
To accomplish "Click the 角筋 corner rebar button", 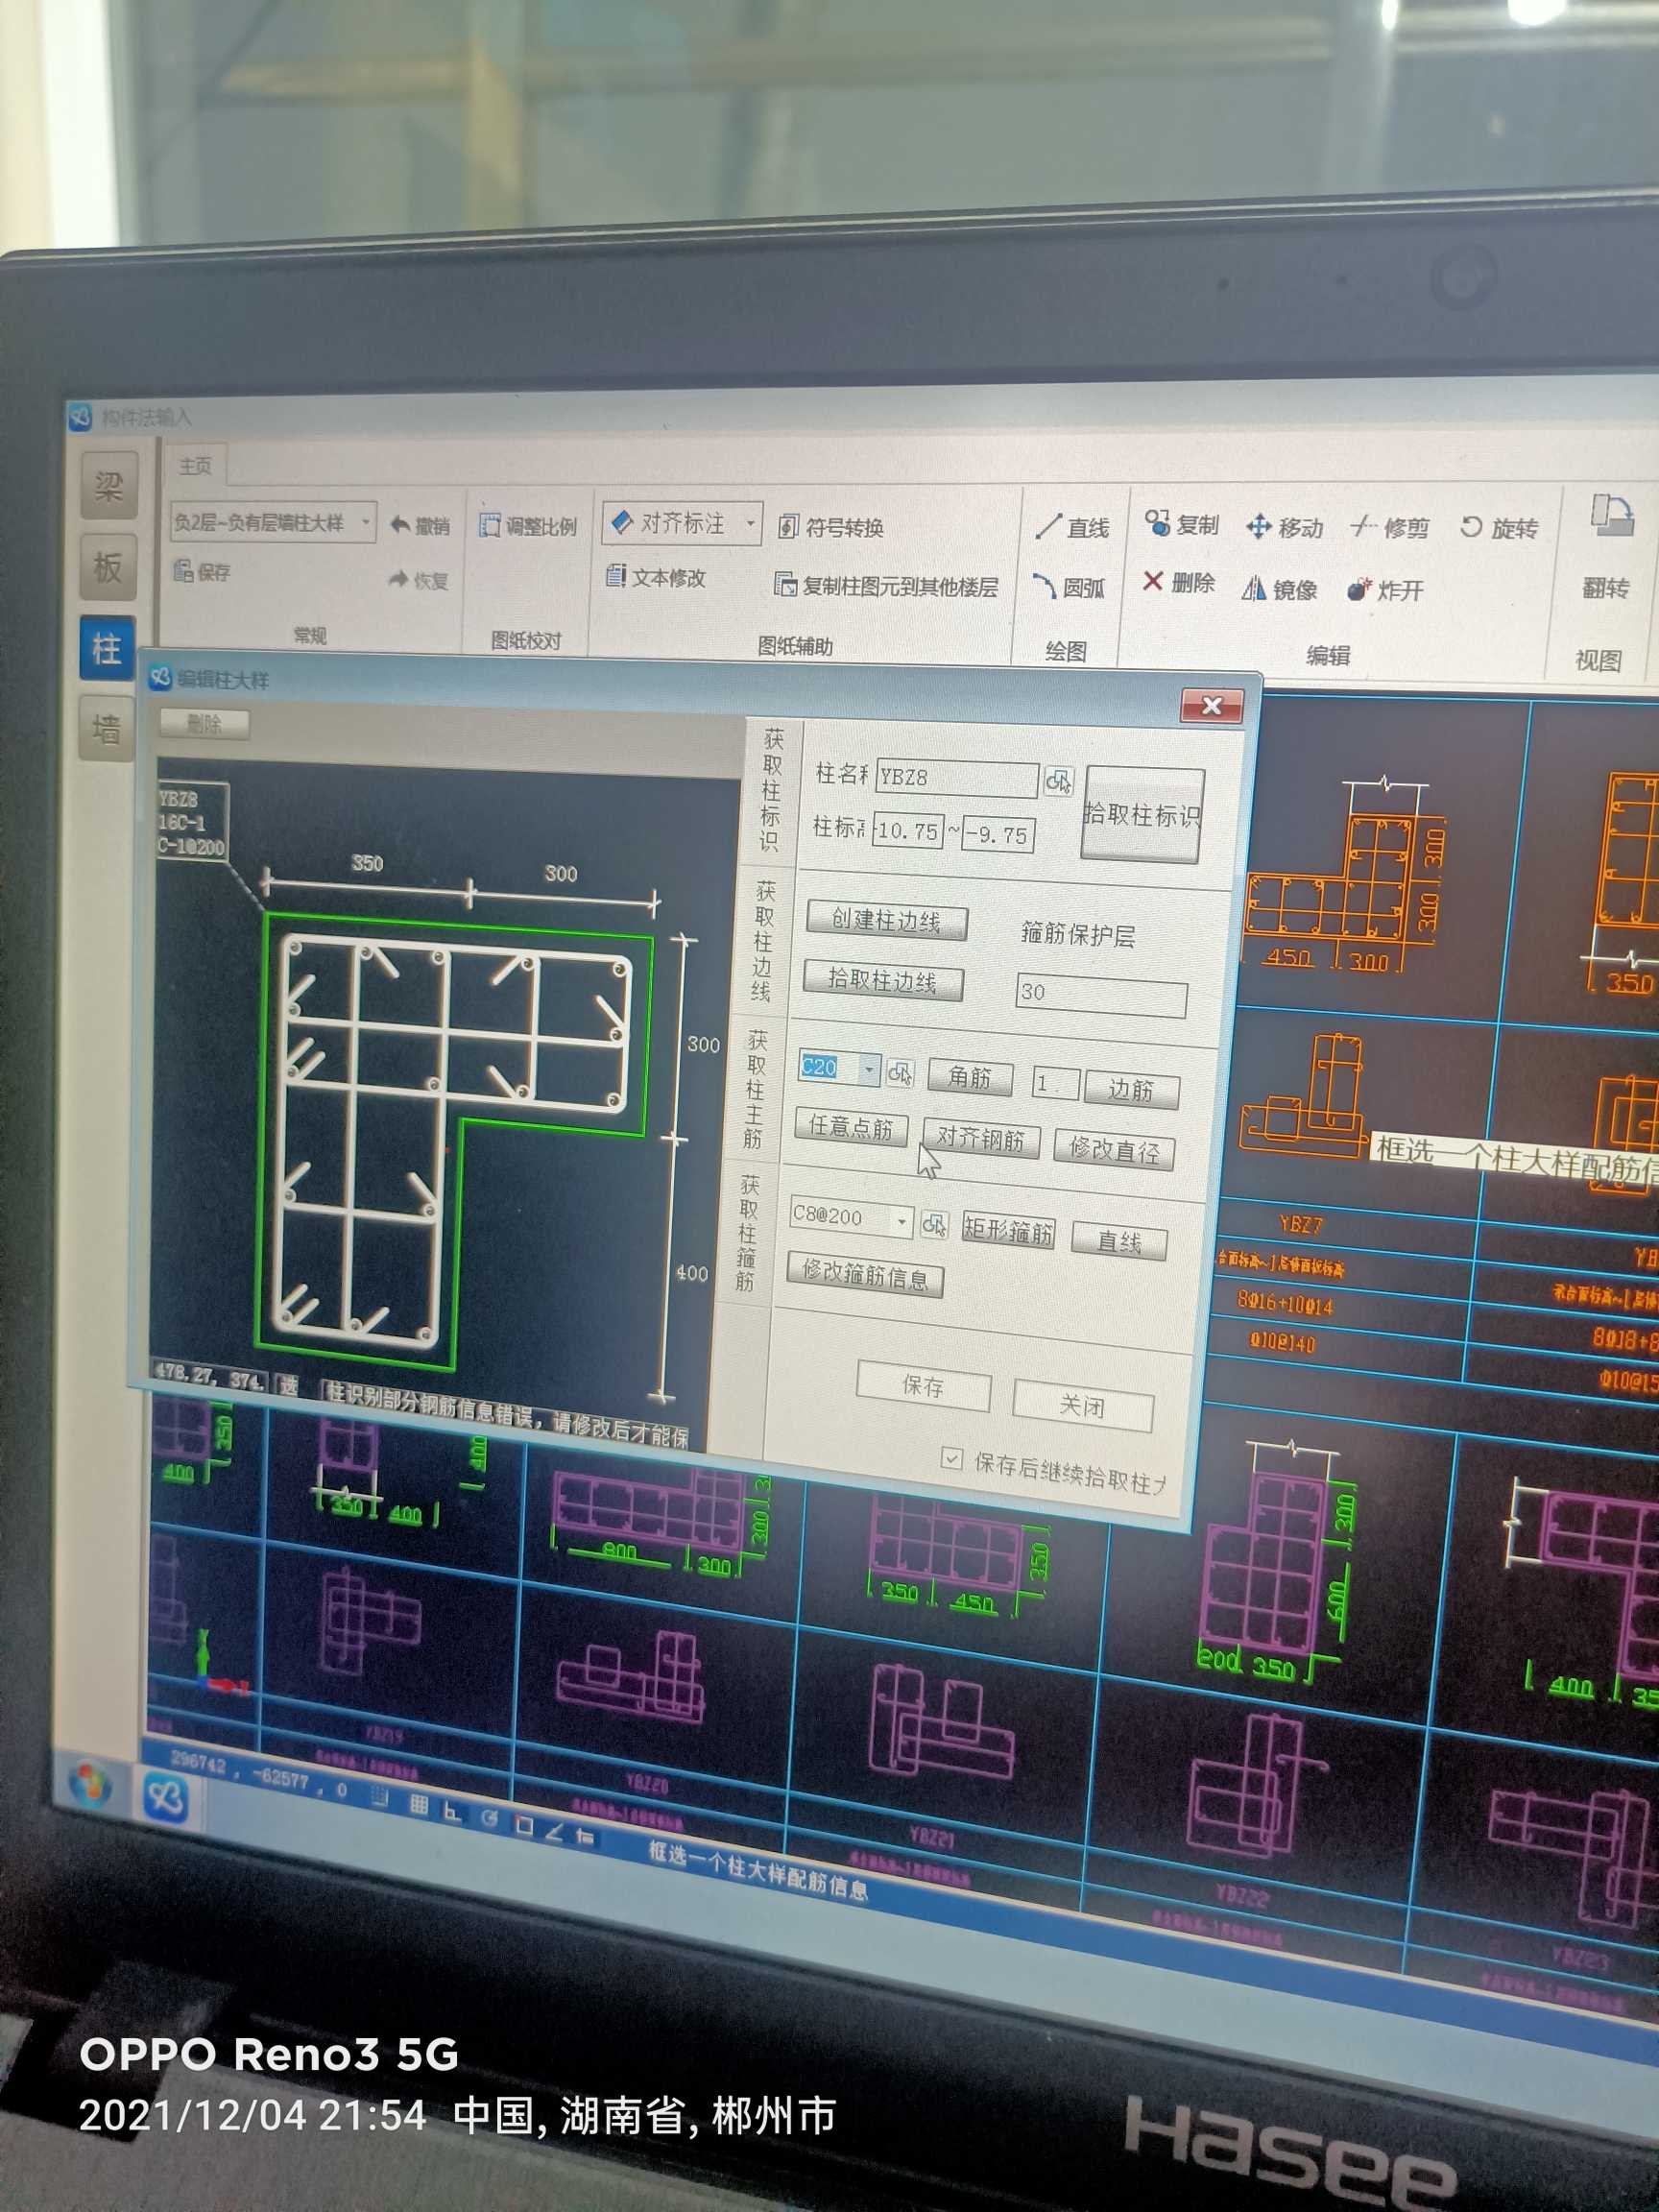I will (x=970, y=1077).
